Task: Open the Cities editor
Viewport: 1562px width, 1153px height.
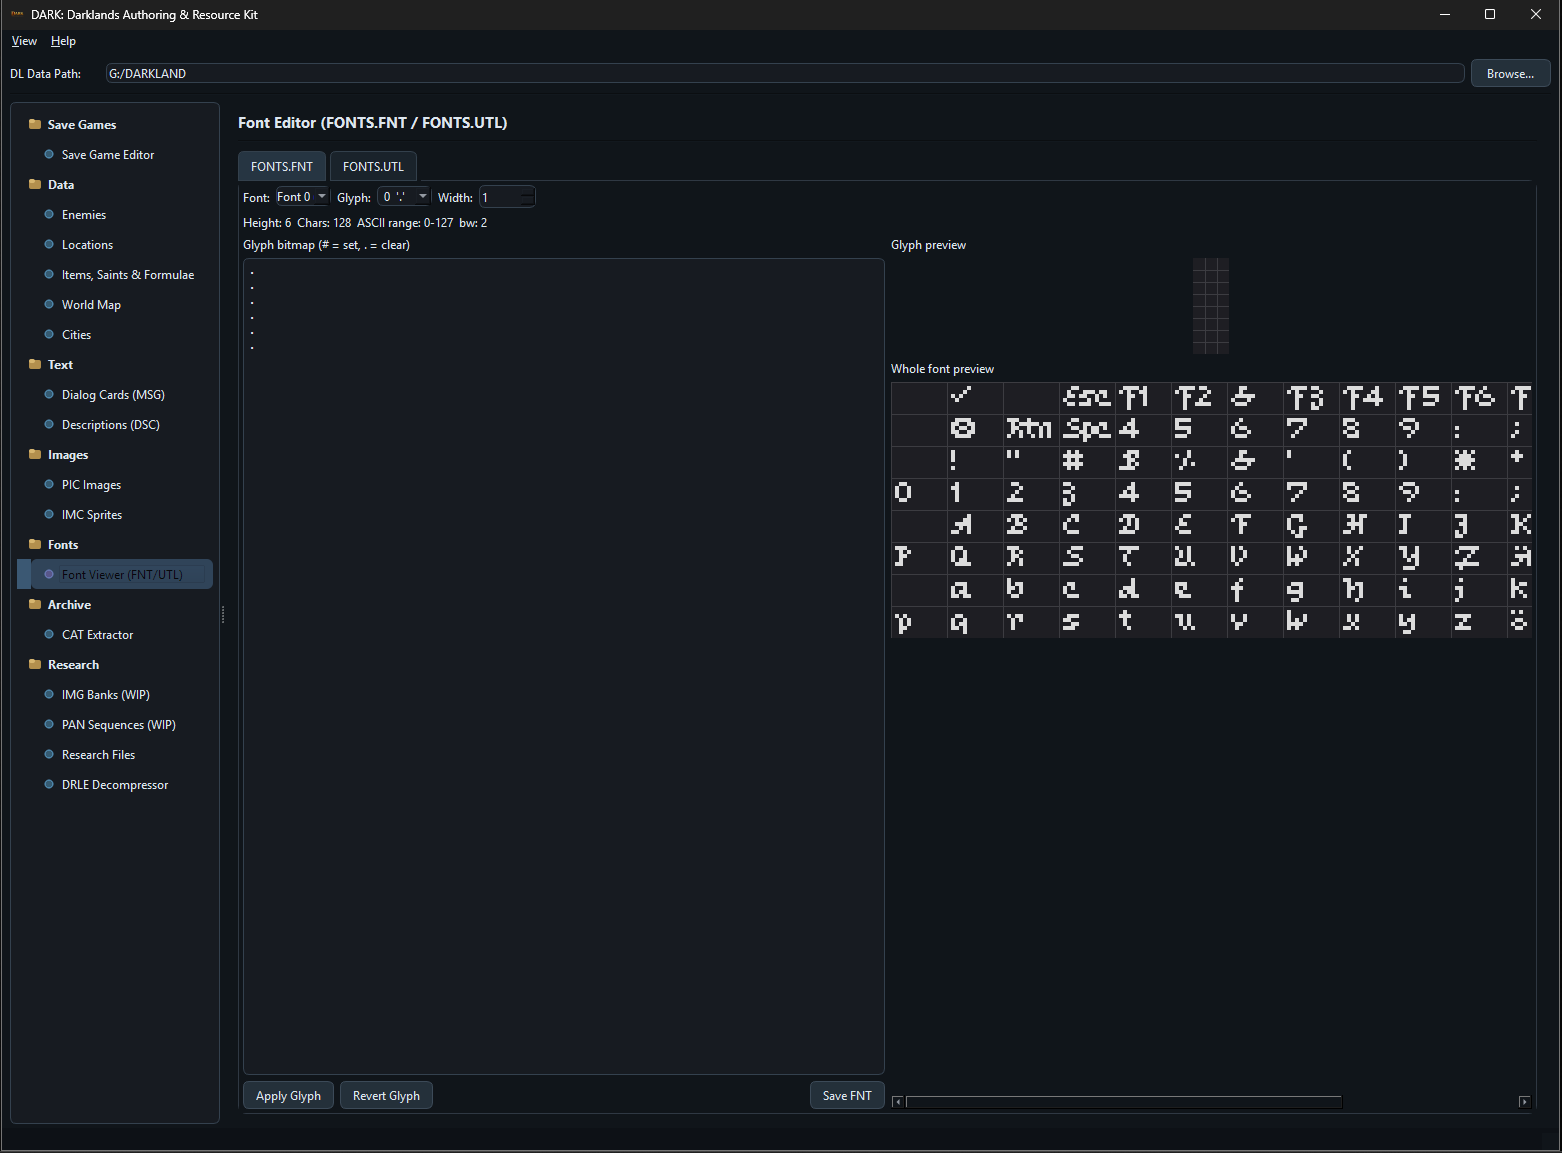Action: click(76, 335)
